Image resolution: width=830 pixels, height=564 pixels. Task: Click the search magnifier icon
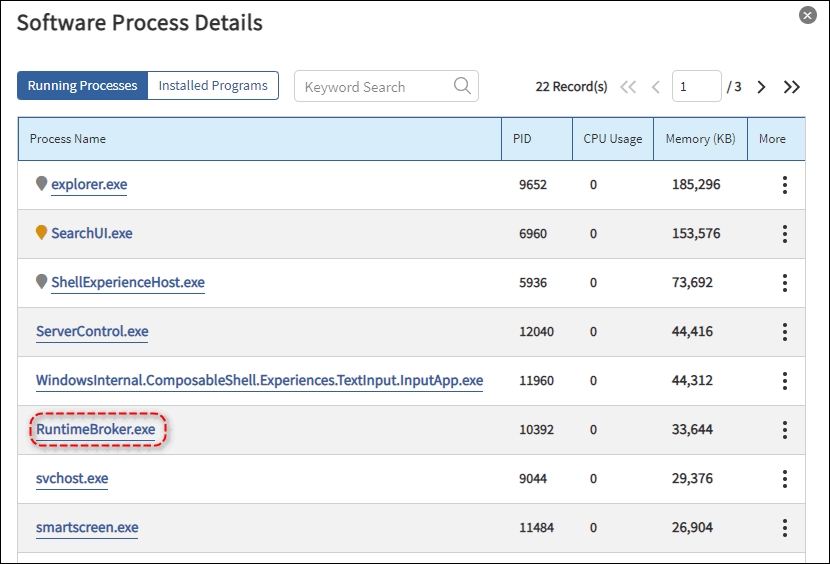462,86
